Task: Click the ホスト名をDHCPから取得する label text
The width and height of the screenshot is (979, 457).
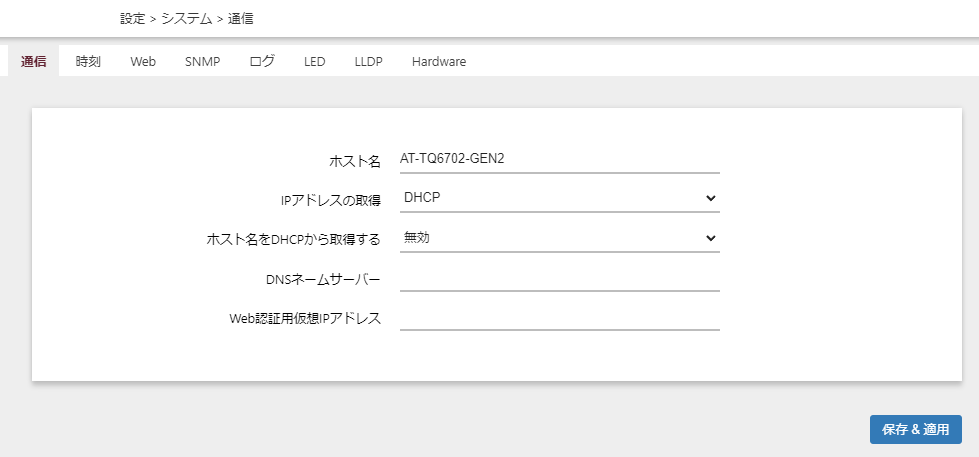Action: coord(293,239)
